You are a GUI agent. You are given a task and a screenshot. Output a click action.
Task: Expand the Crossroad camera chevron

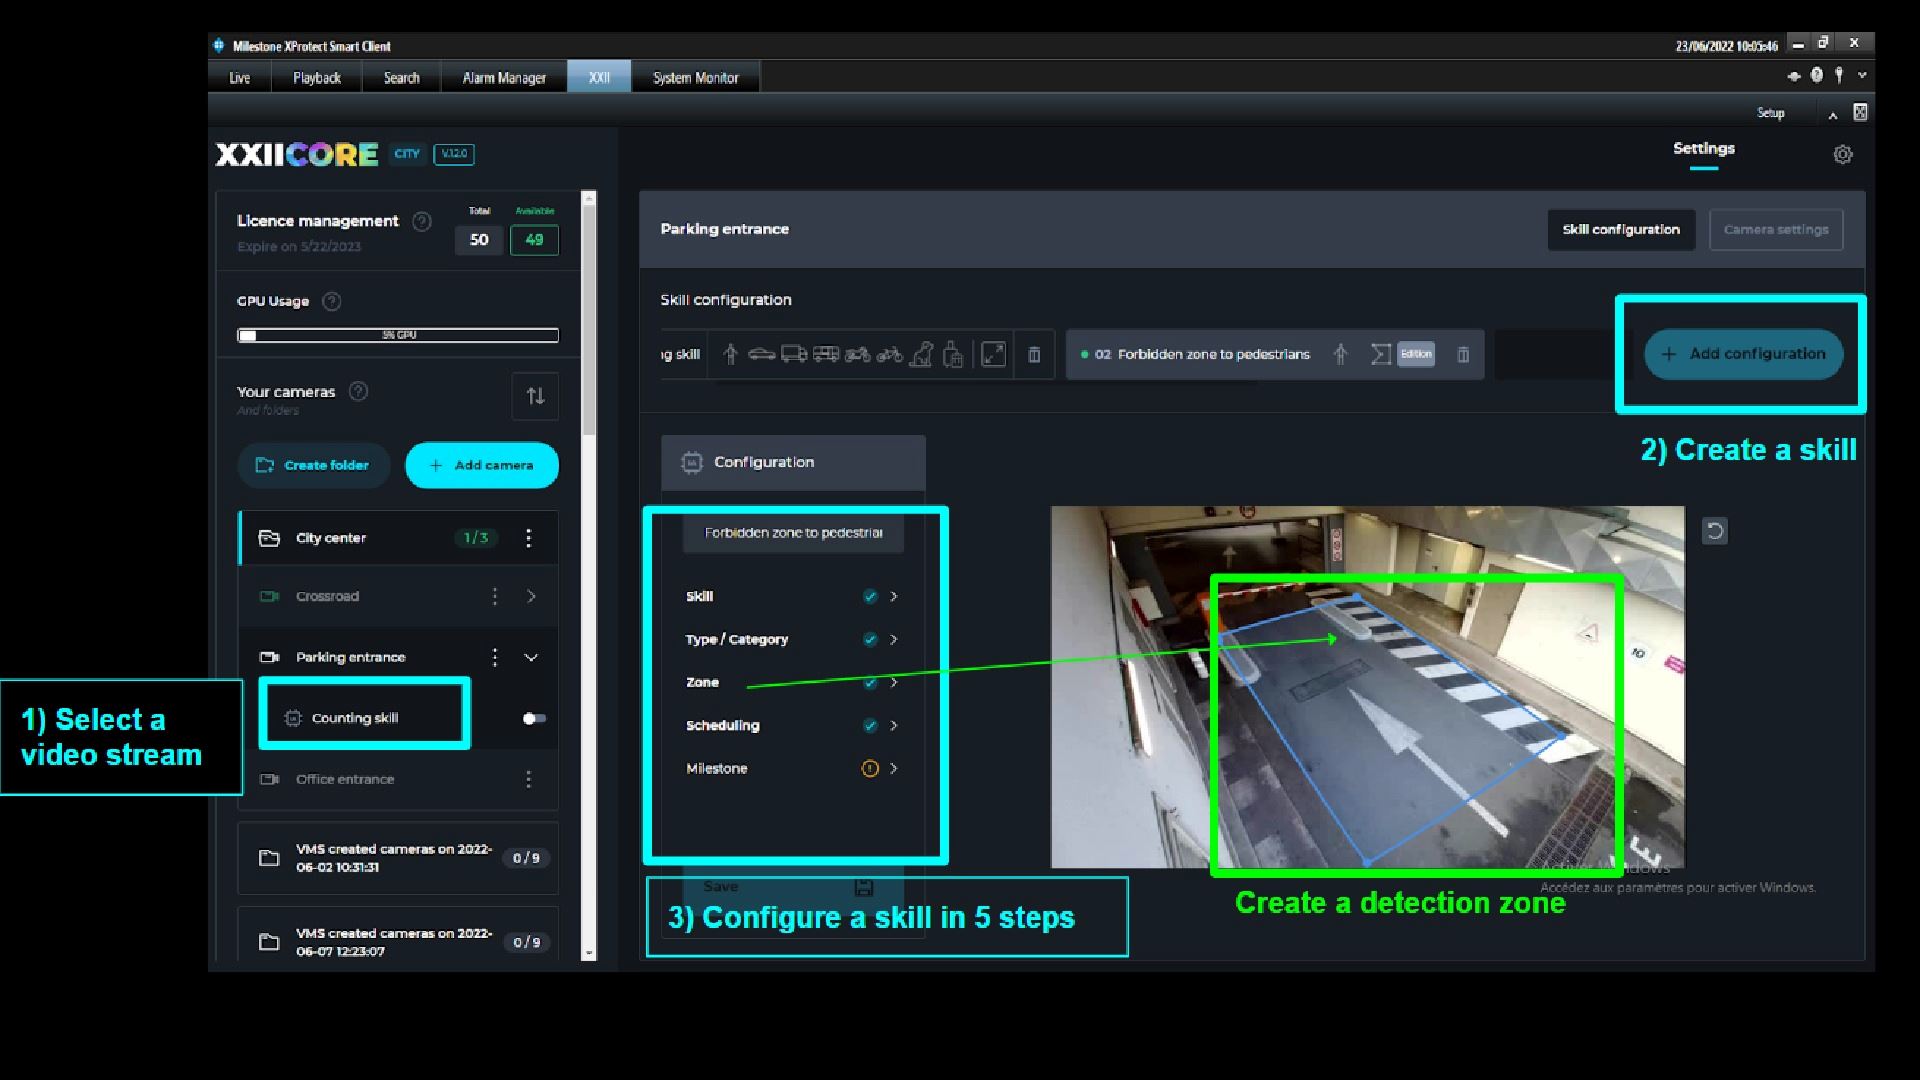531,596
